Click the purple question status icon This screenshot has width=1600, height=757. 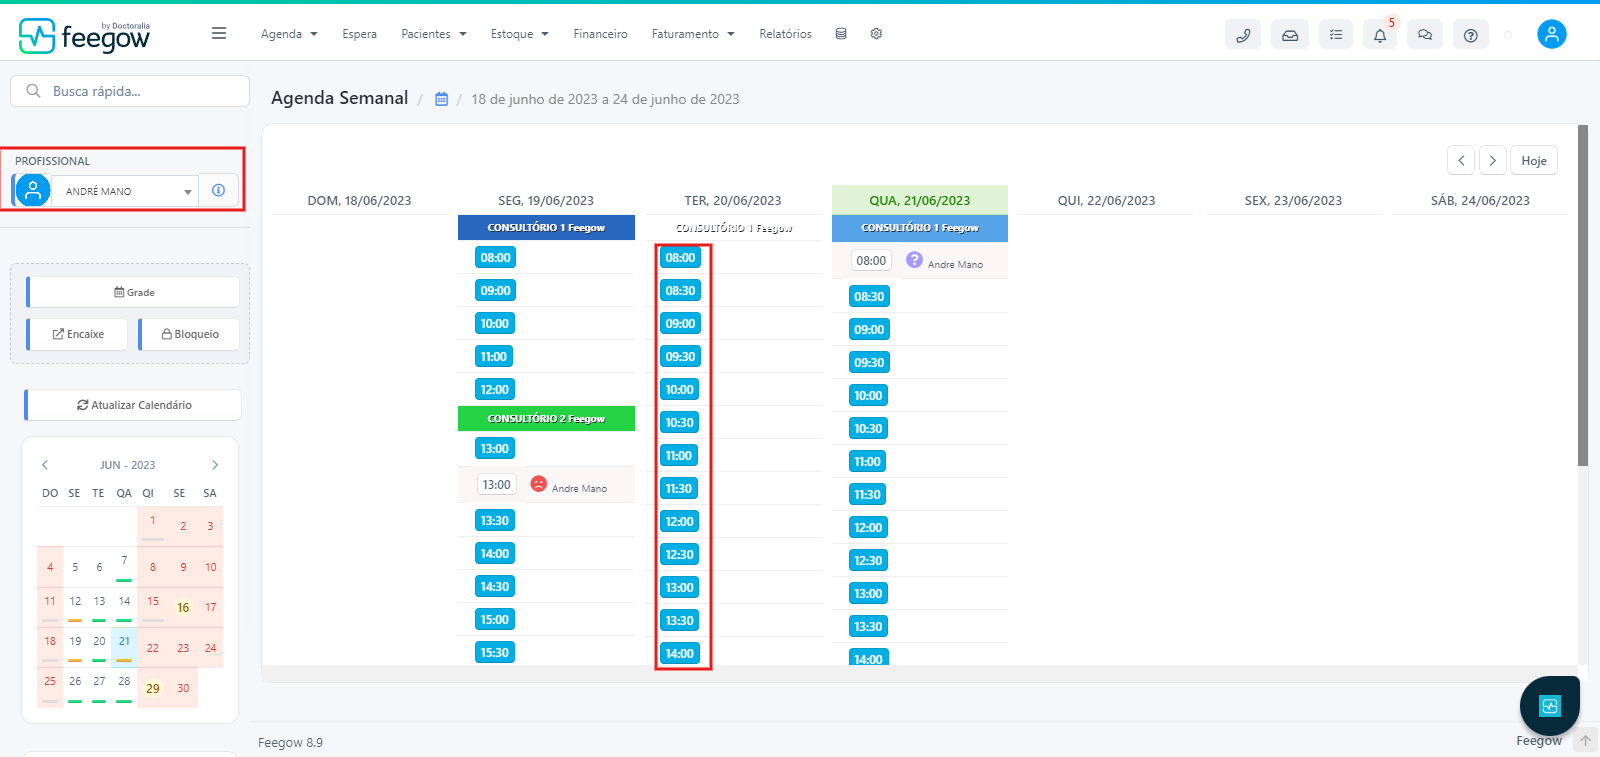tap(914, 260)
